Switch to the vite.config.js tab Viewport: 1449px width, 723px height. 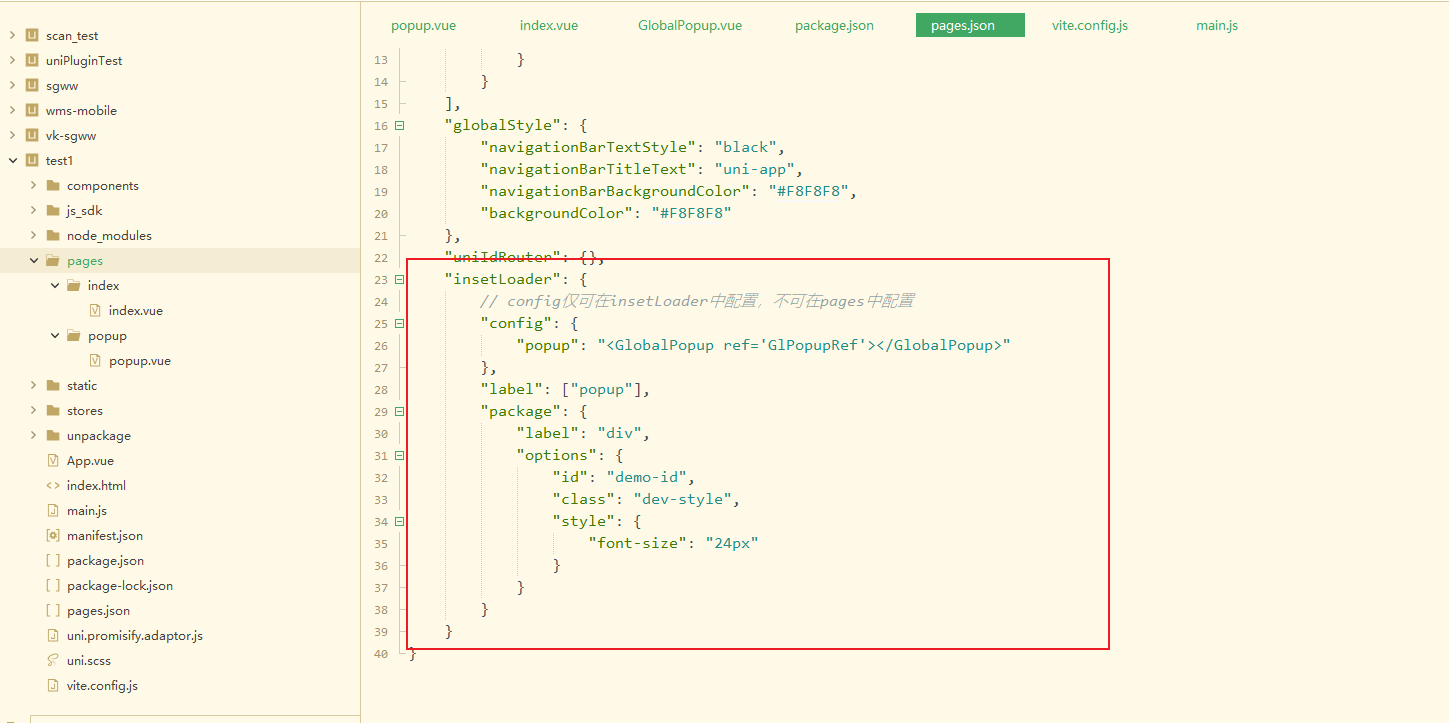click(x=1089, y=25)
